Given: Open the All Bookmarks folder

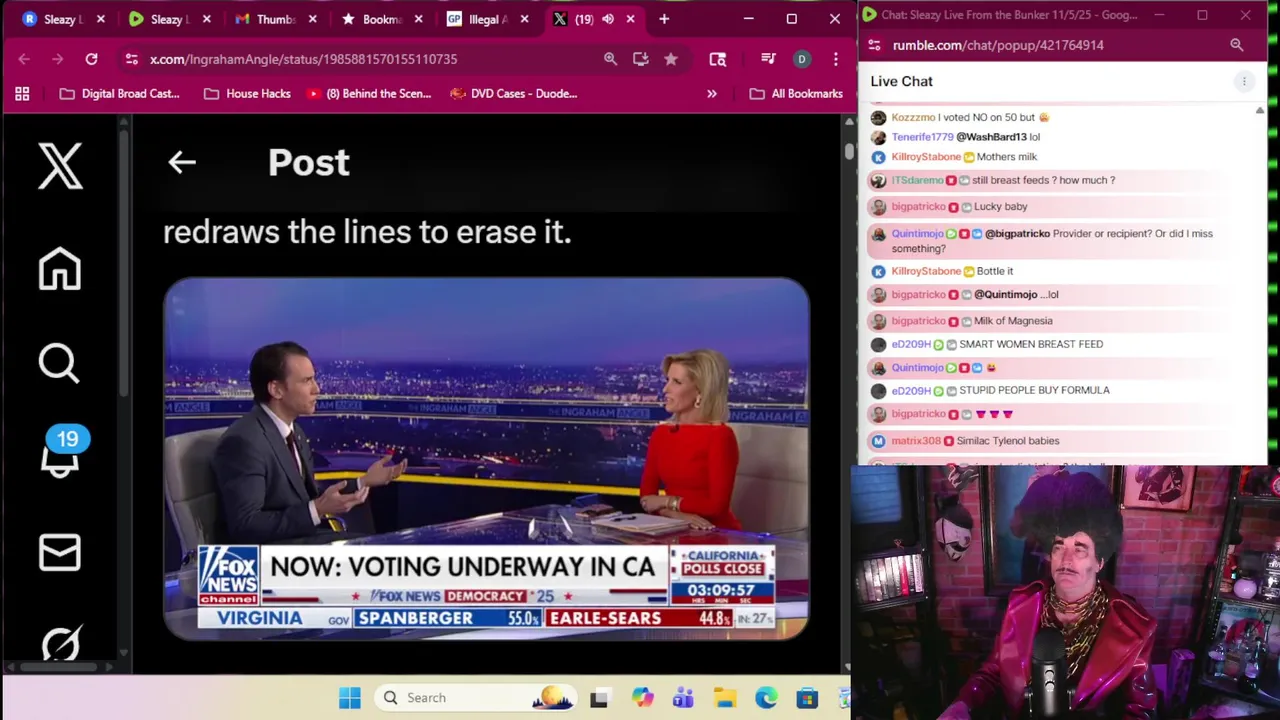Looking at the screenshot, I should click(x=796, y=94).
